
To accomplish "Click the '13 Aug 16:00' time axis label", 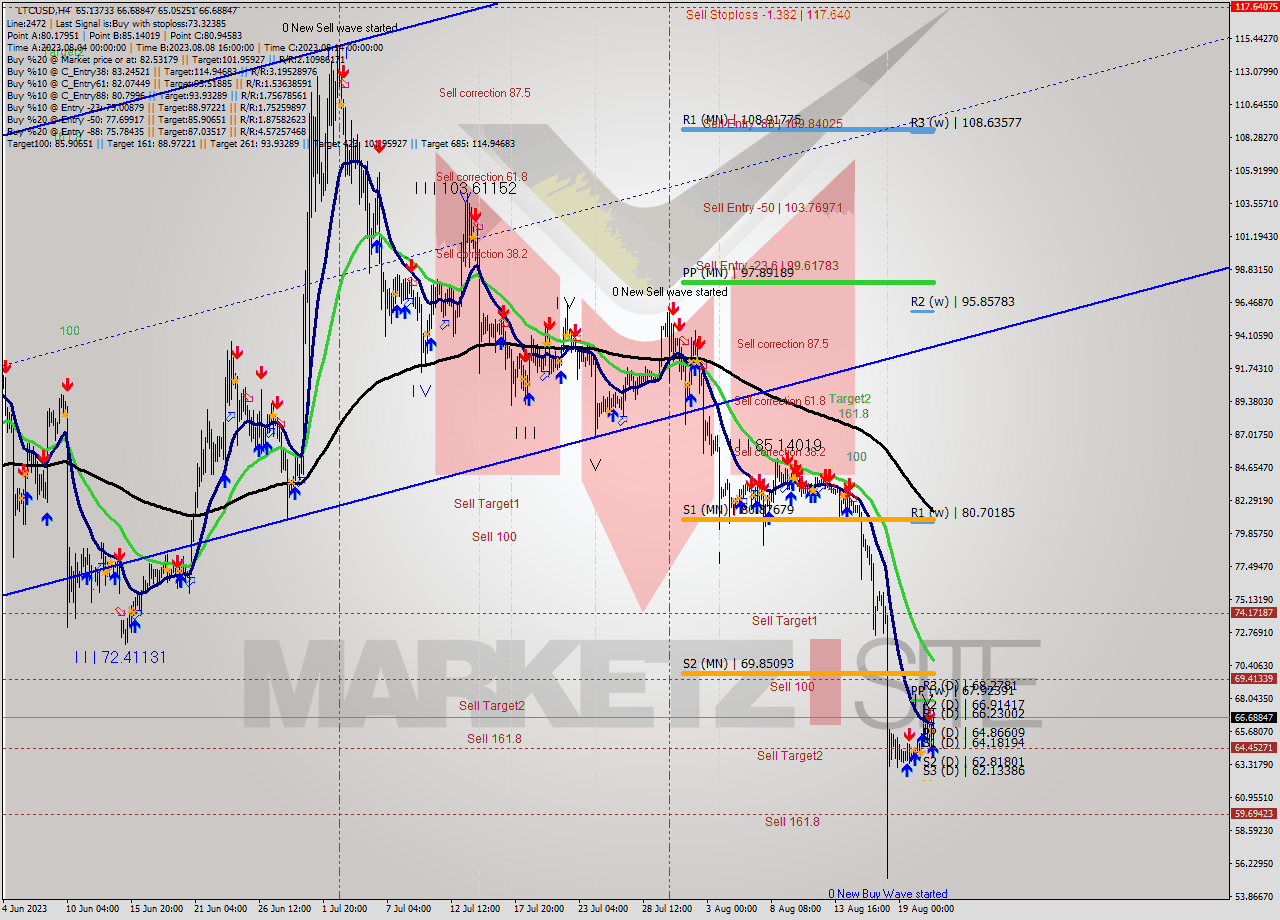I will click(862, 910).
